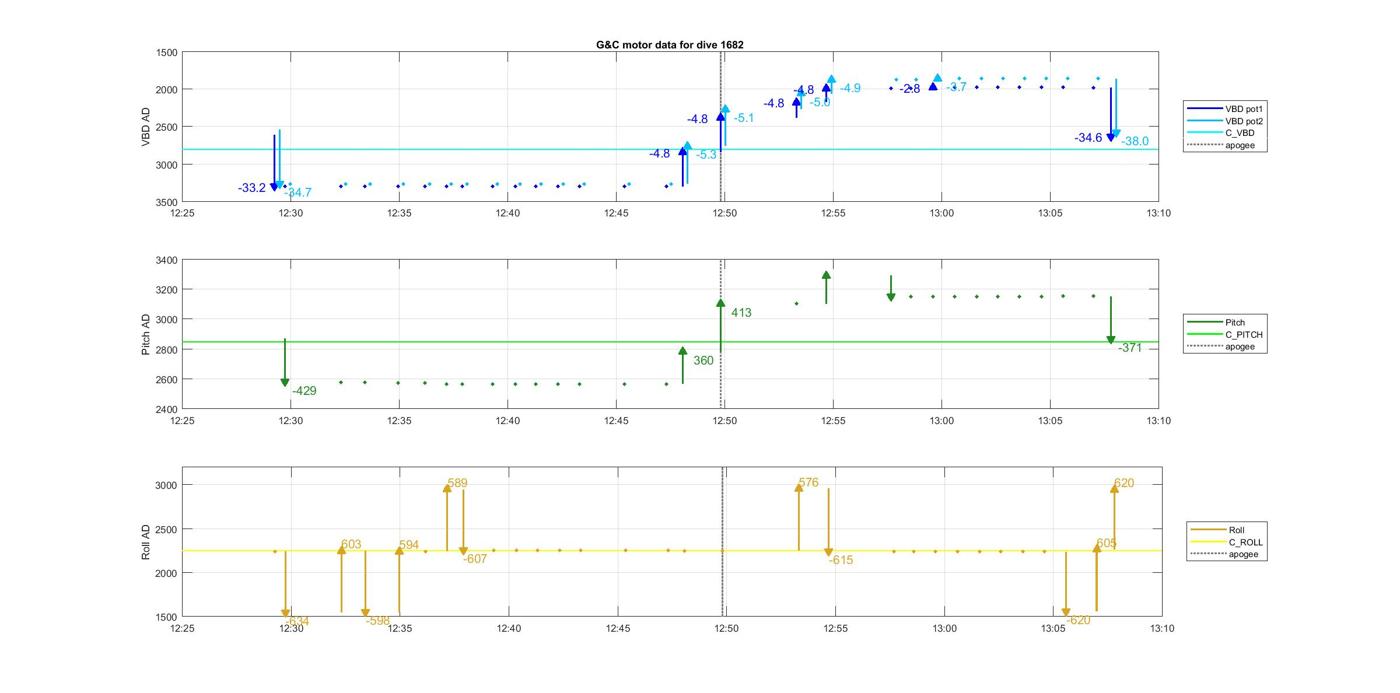Click the '-34.6' VBD data label
Viewport: 1400px width, 693px height.
pyautogui.click(x=1089, y=138)
